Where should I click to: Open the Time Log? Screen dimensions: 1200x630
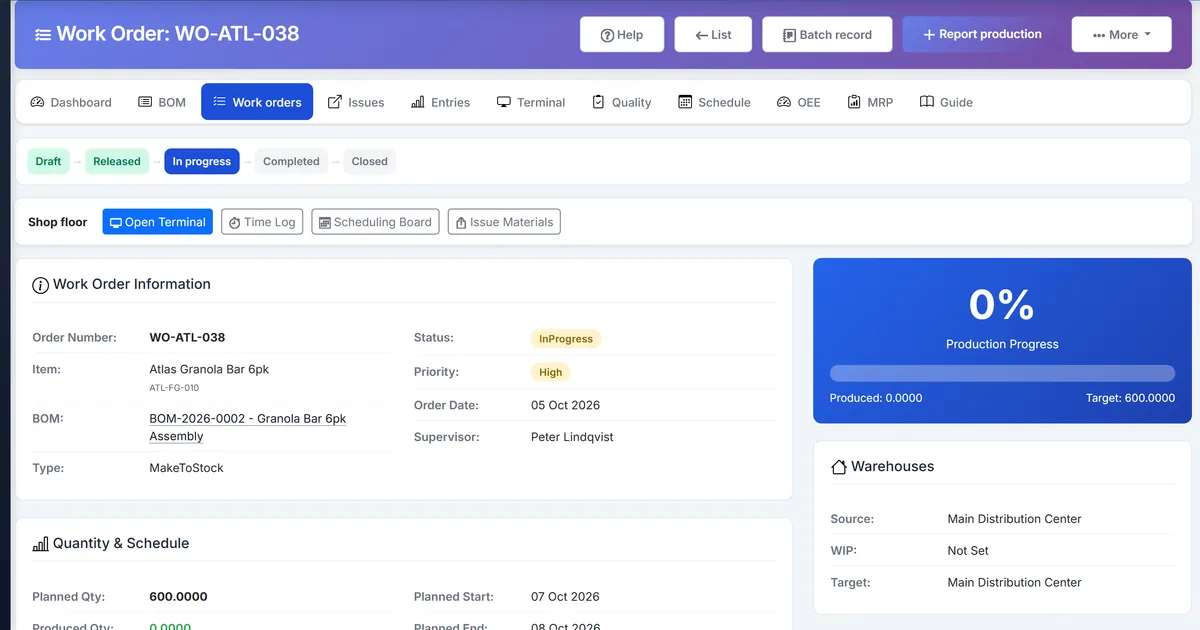pyautogui.click(x=262, y=222)
